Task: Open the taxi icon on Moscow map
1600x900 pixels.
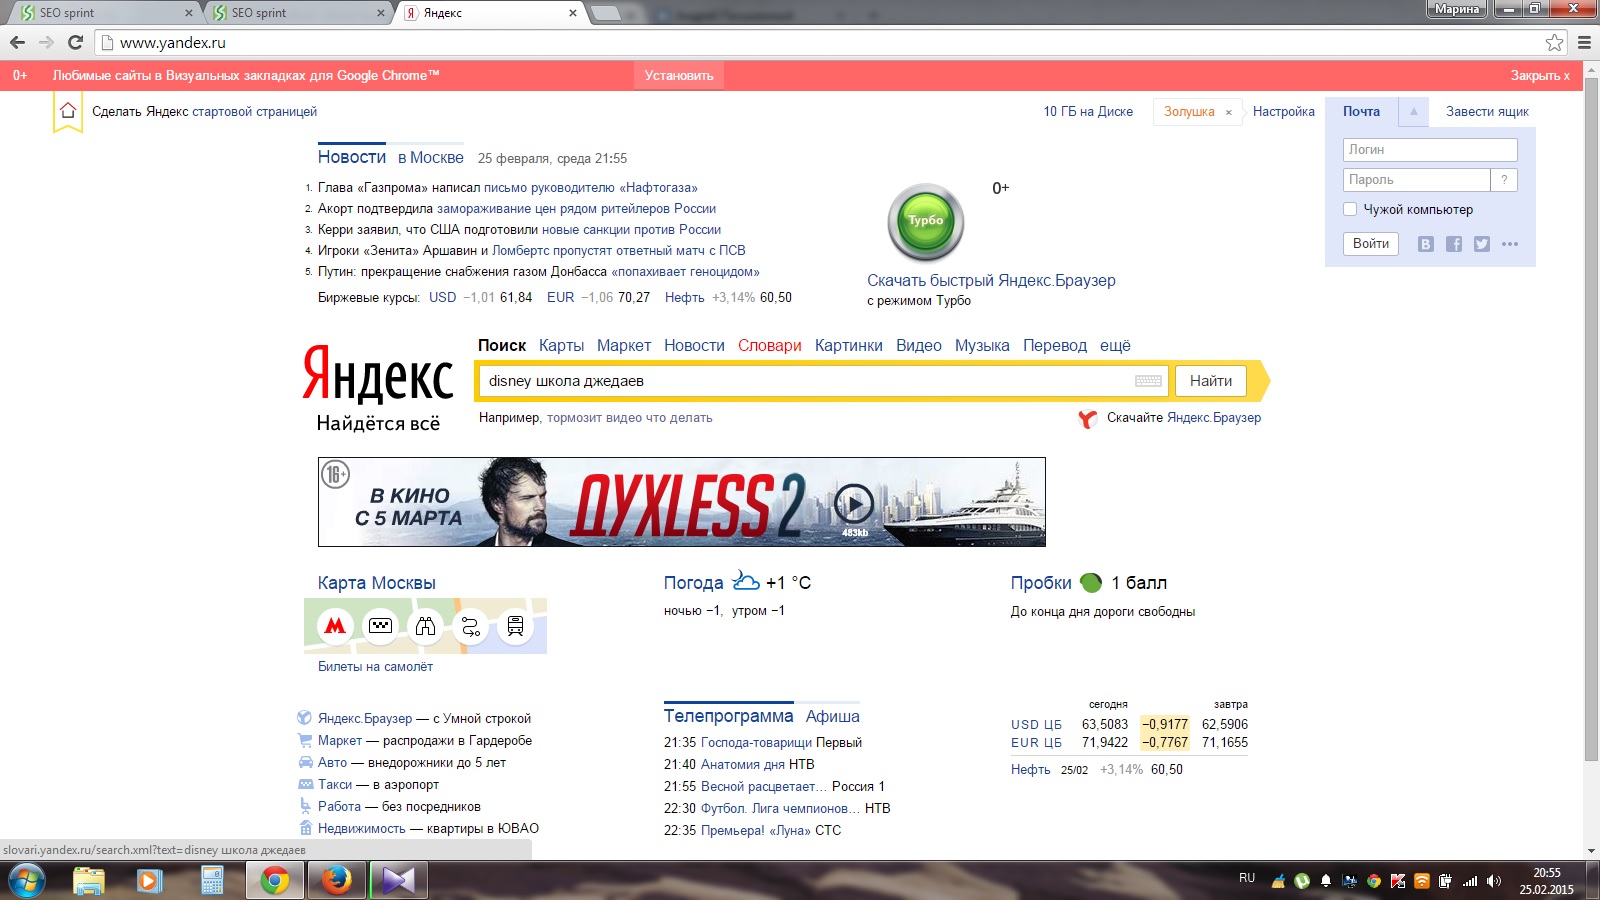Action: click(380, 626)
